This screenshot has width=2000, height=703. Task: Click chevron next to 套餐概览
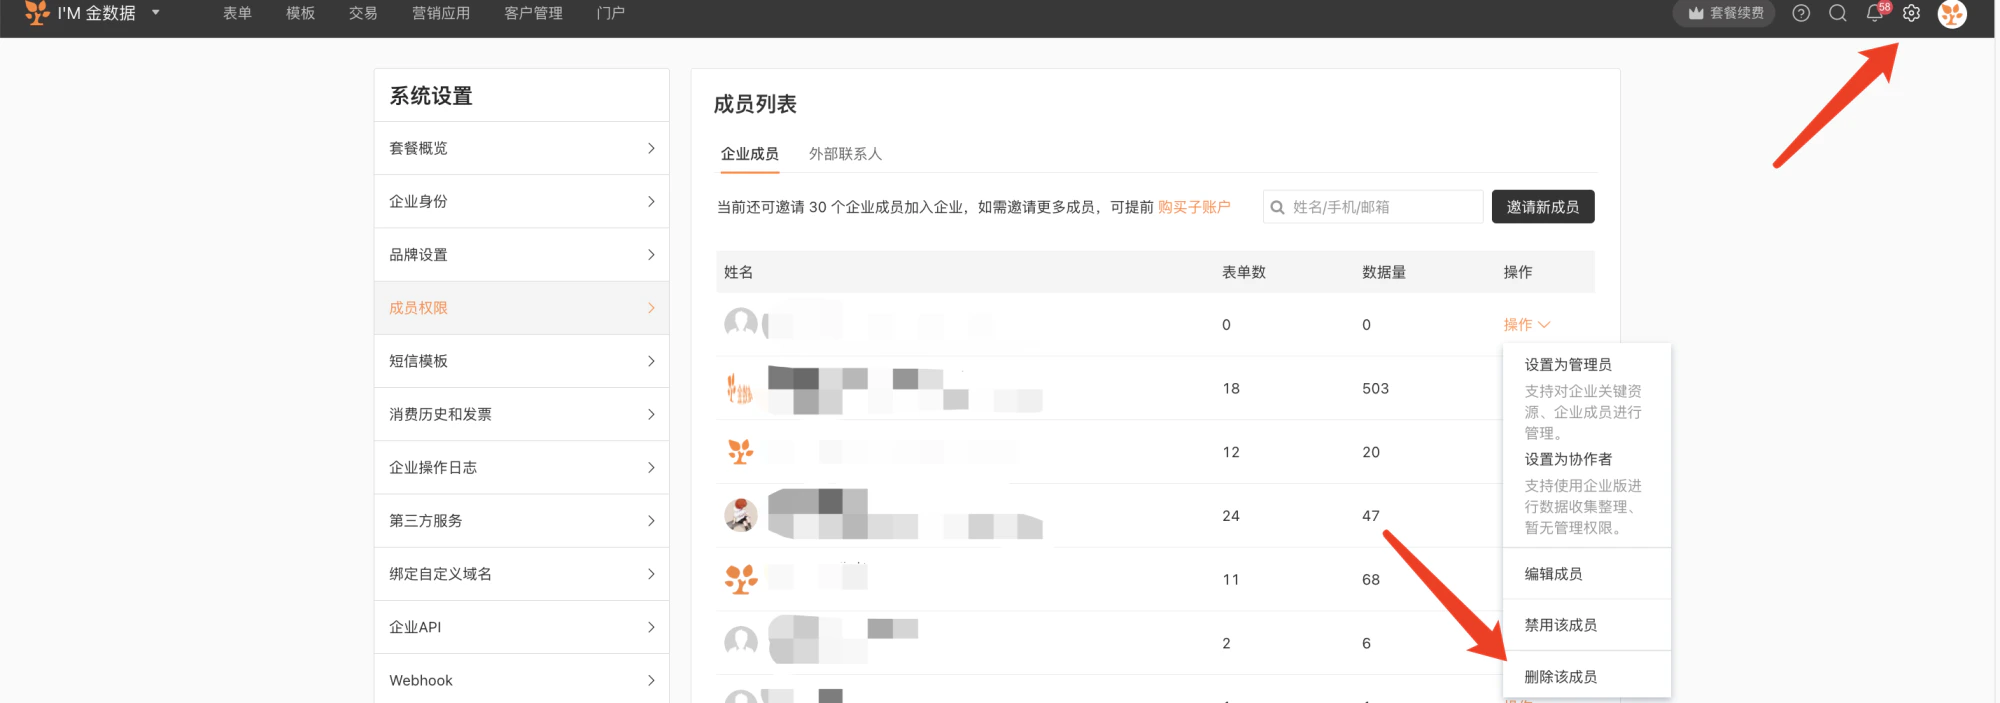tap(651, 148)
